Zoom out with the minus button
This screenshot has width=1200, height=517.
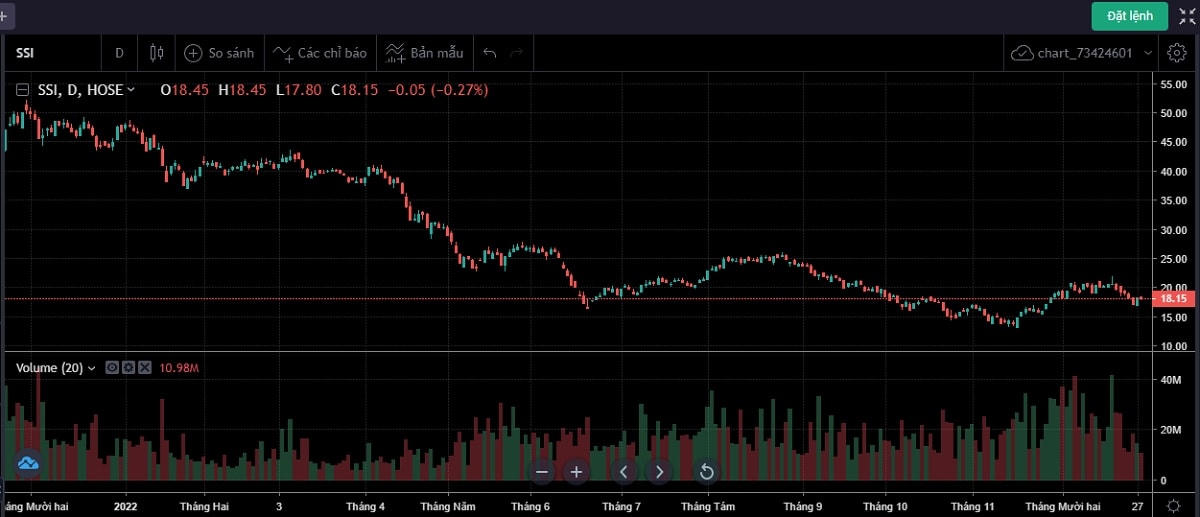542,472
